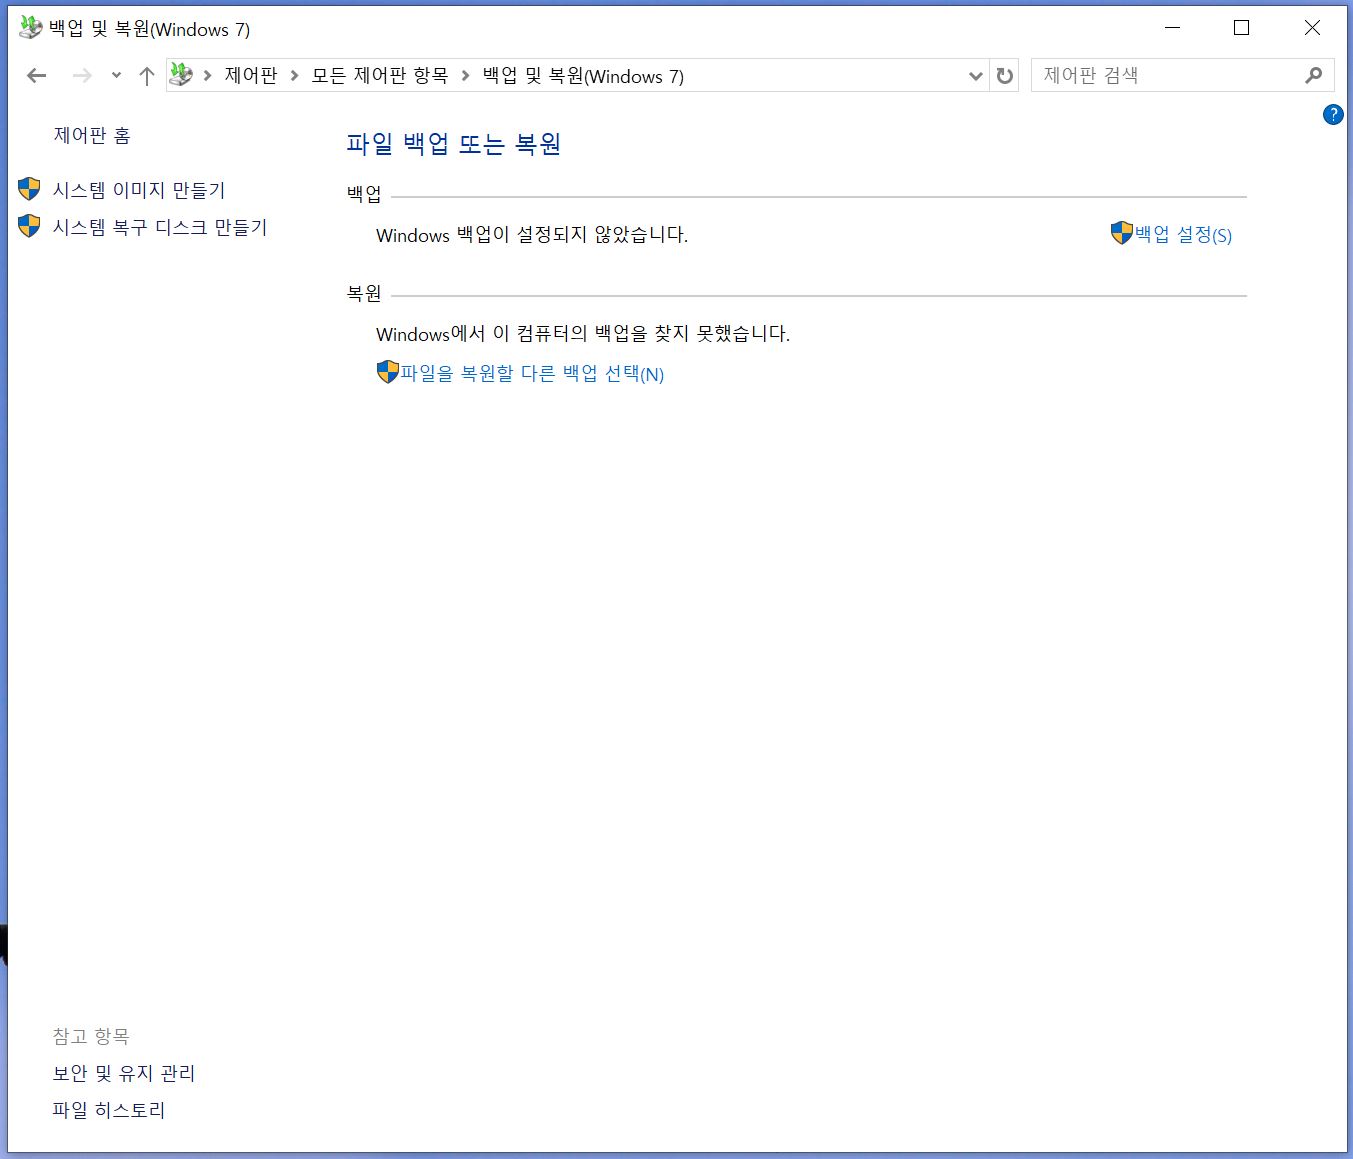1353x1159 pixels.
Task: Open 제어판 홈 link
Action: [92, 135]
